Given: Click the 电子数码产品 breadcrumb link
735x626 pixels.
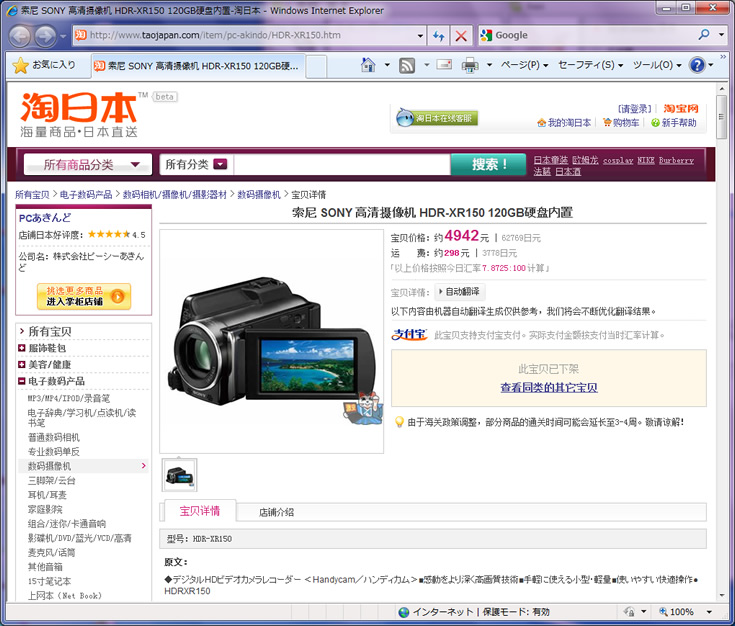Looking at the screenshot, I should pos(86,194).
